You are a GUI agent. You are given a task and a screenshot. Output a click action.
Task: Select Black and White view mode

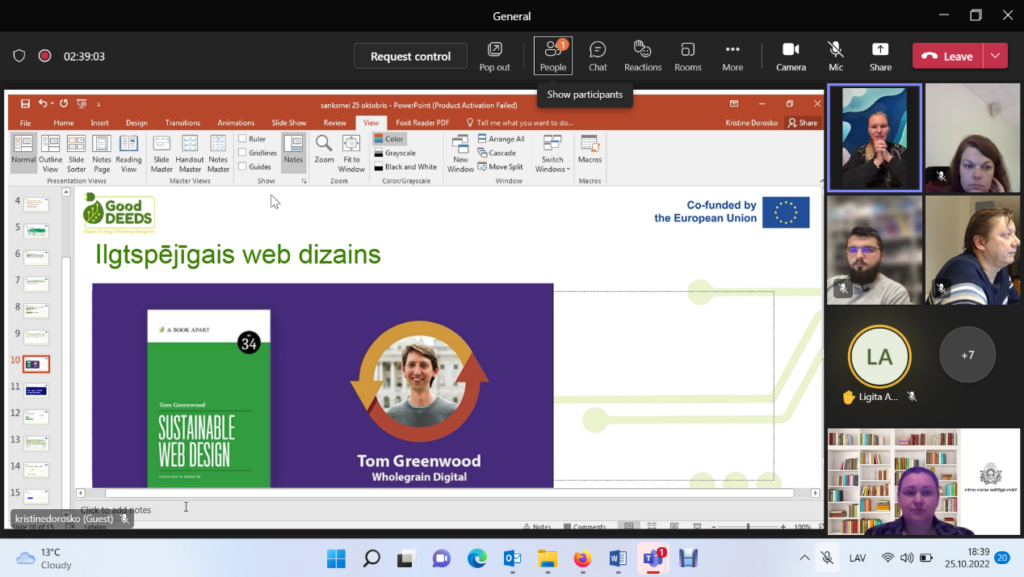coord(406,166)
